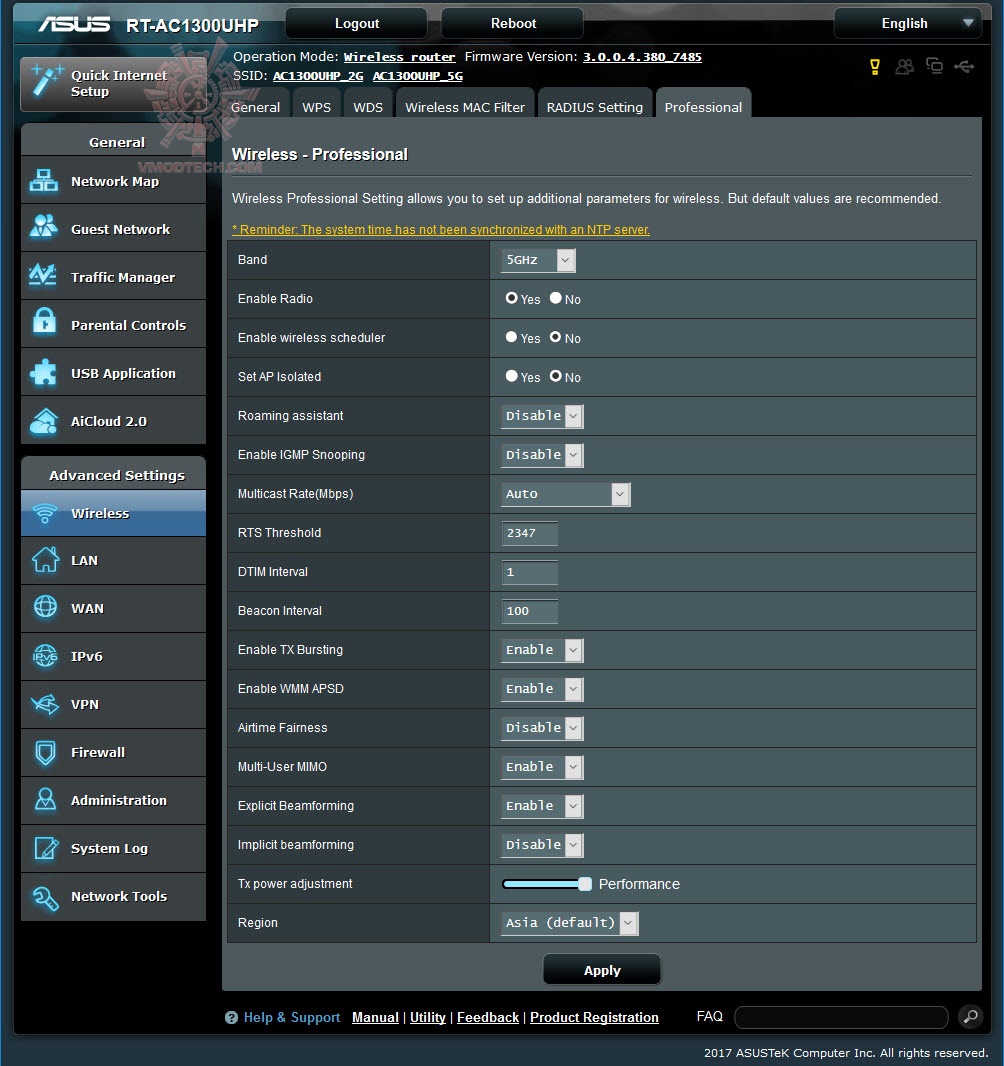This screenshot has width=1004, height=1066.
Task: Select No for Enable wireless scheduler
Action: click(555, 337)
